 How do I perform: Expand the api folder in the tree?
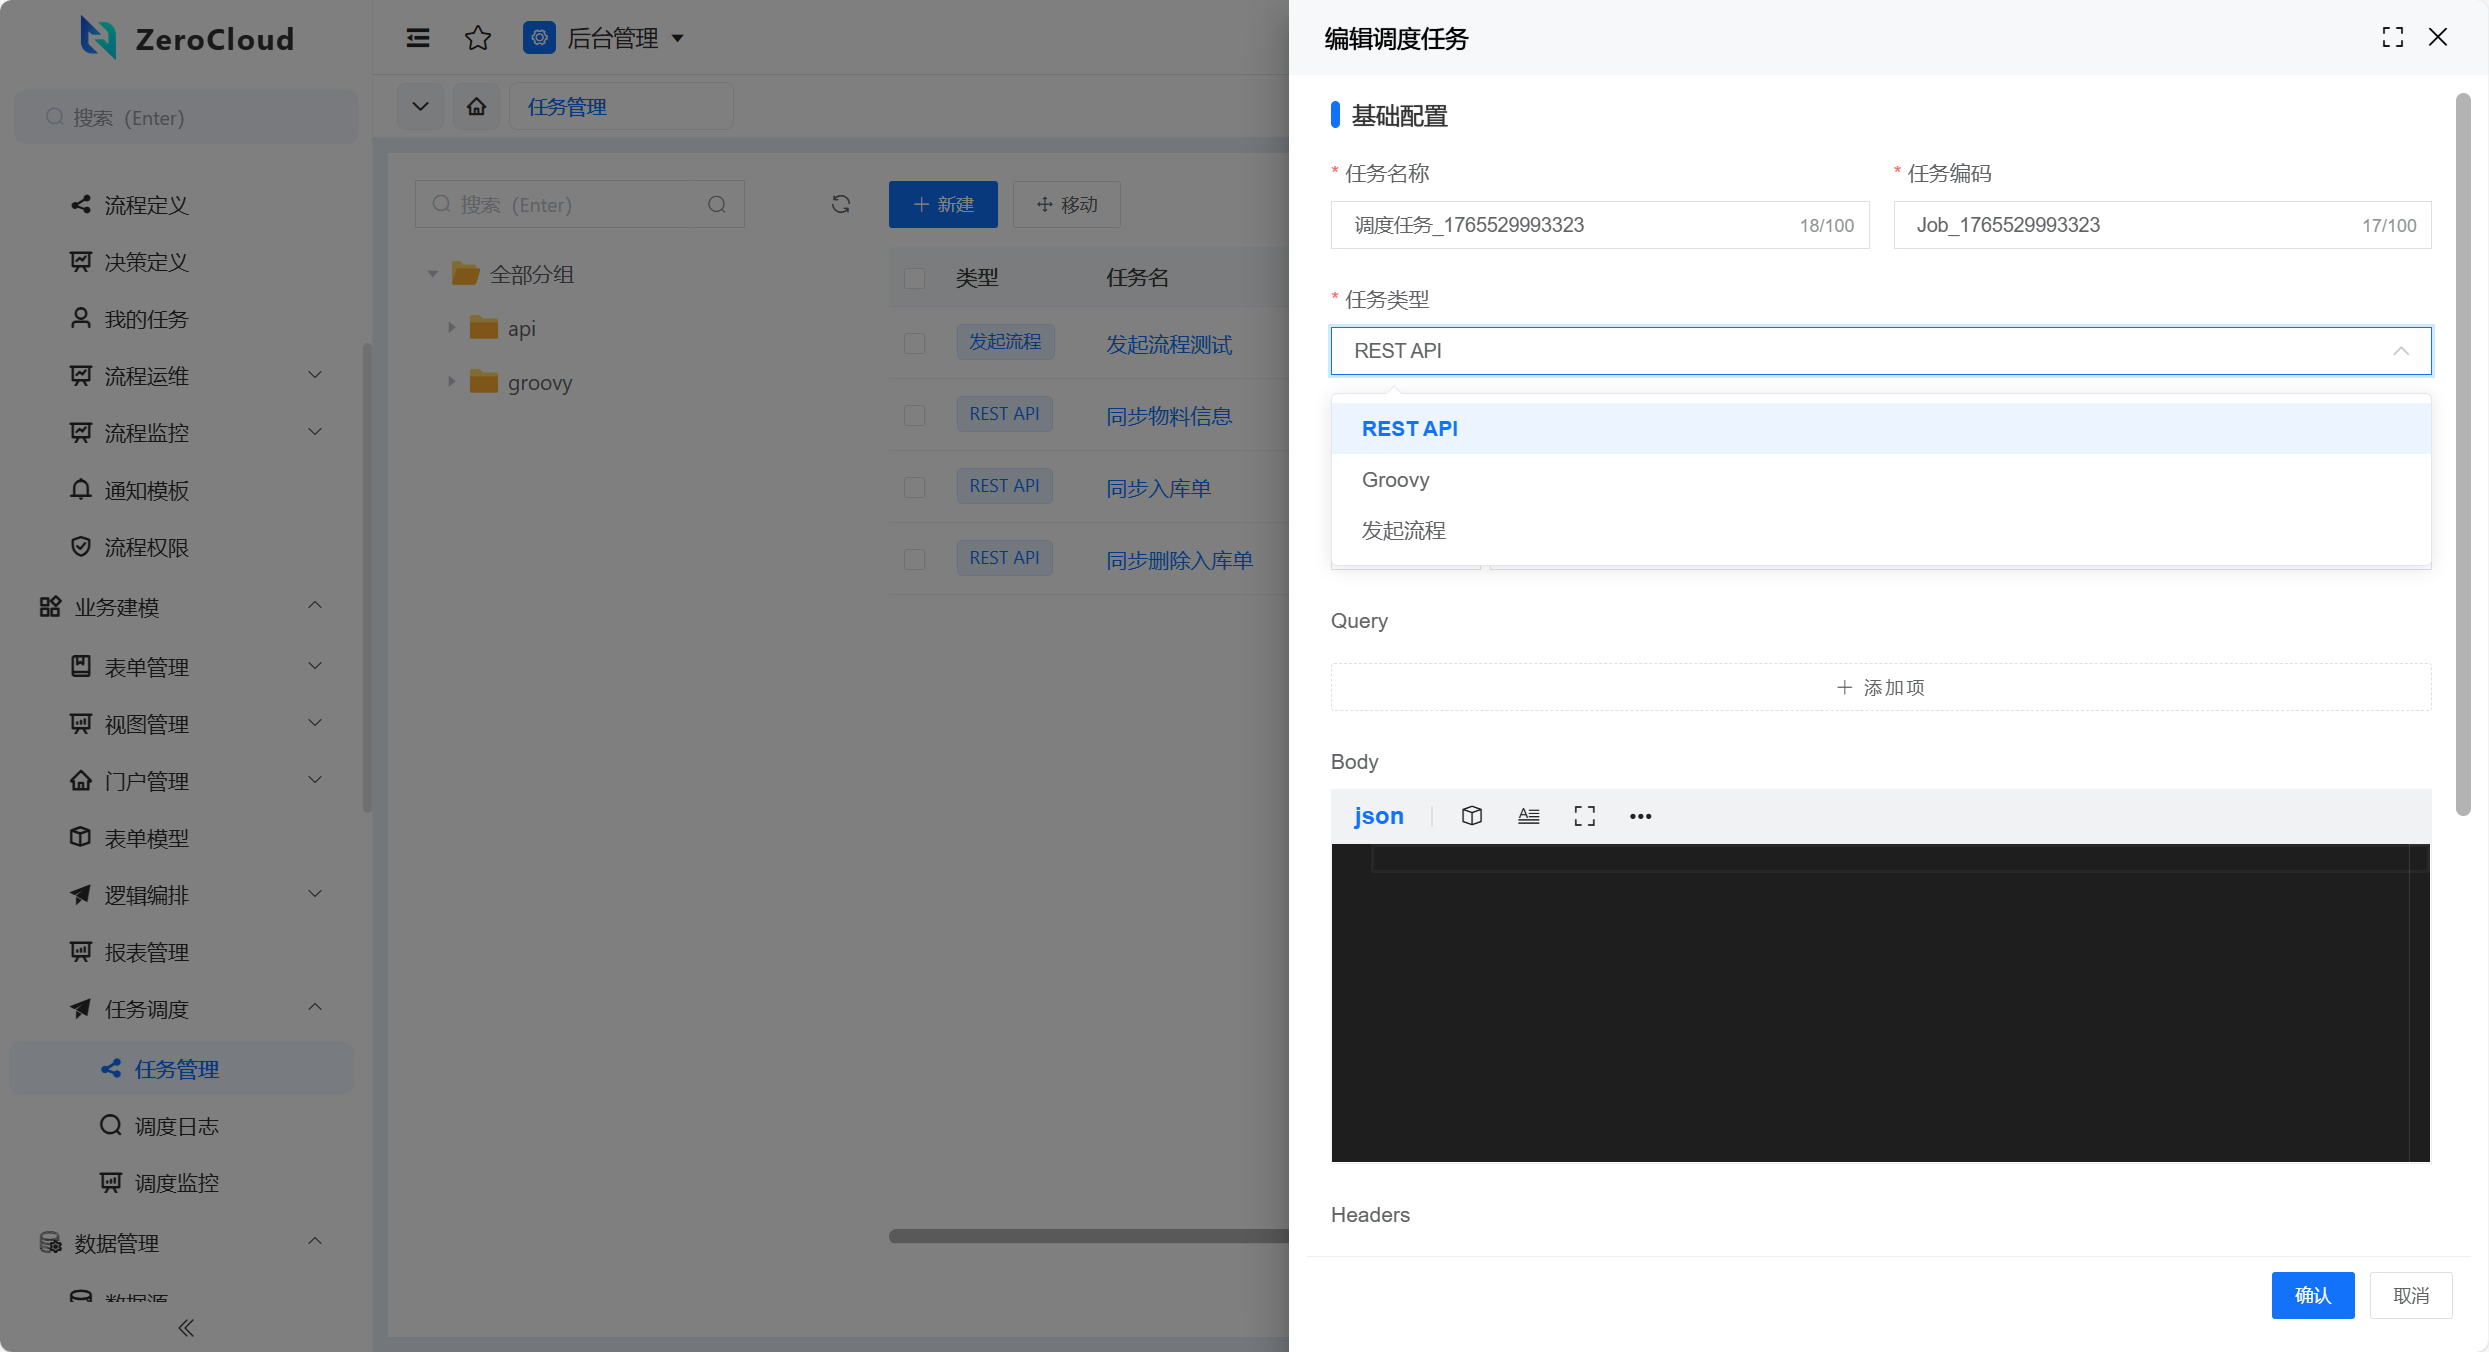(452, 328)
